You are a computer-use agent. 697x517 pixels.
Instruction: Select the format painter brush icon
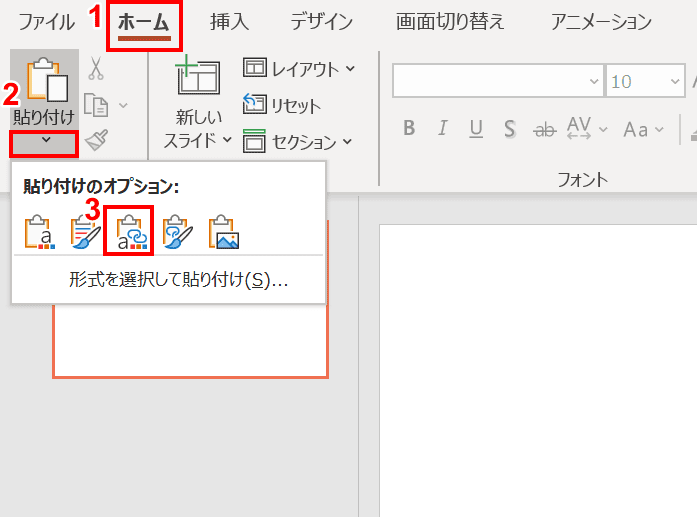click(x=96, y=140)
